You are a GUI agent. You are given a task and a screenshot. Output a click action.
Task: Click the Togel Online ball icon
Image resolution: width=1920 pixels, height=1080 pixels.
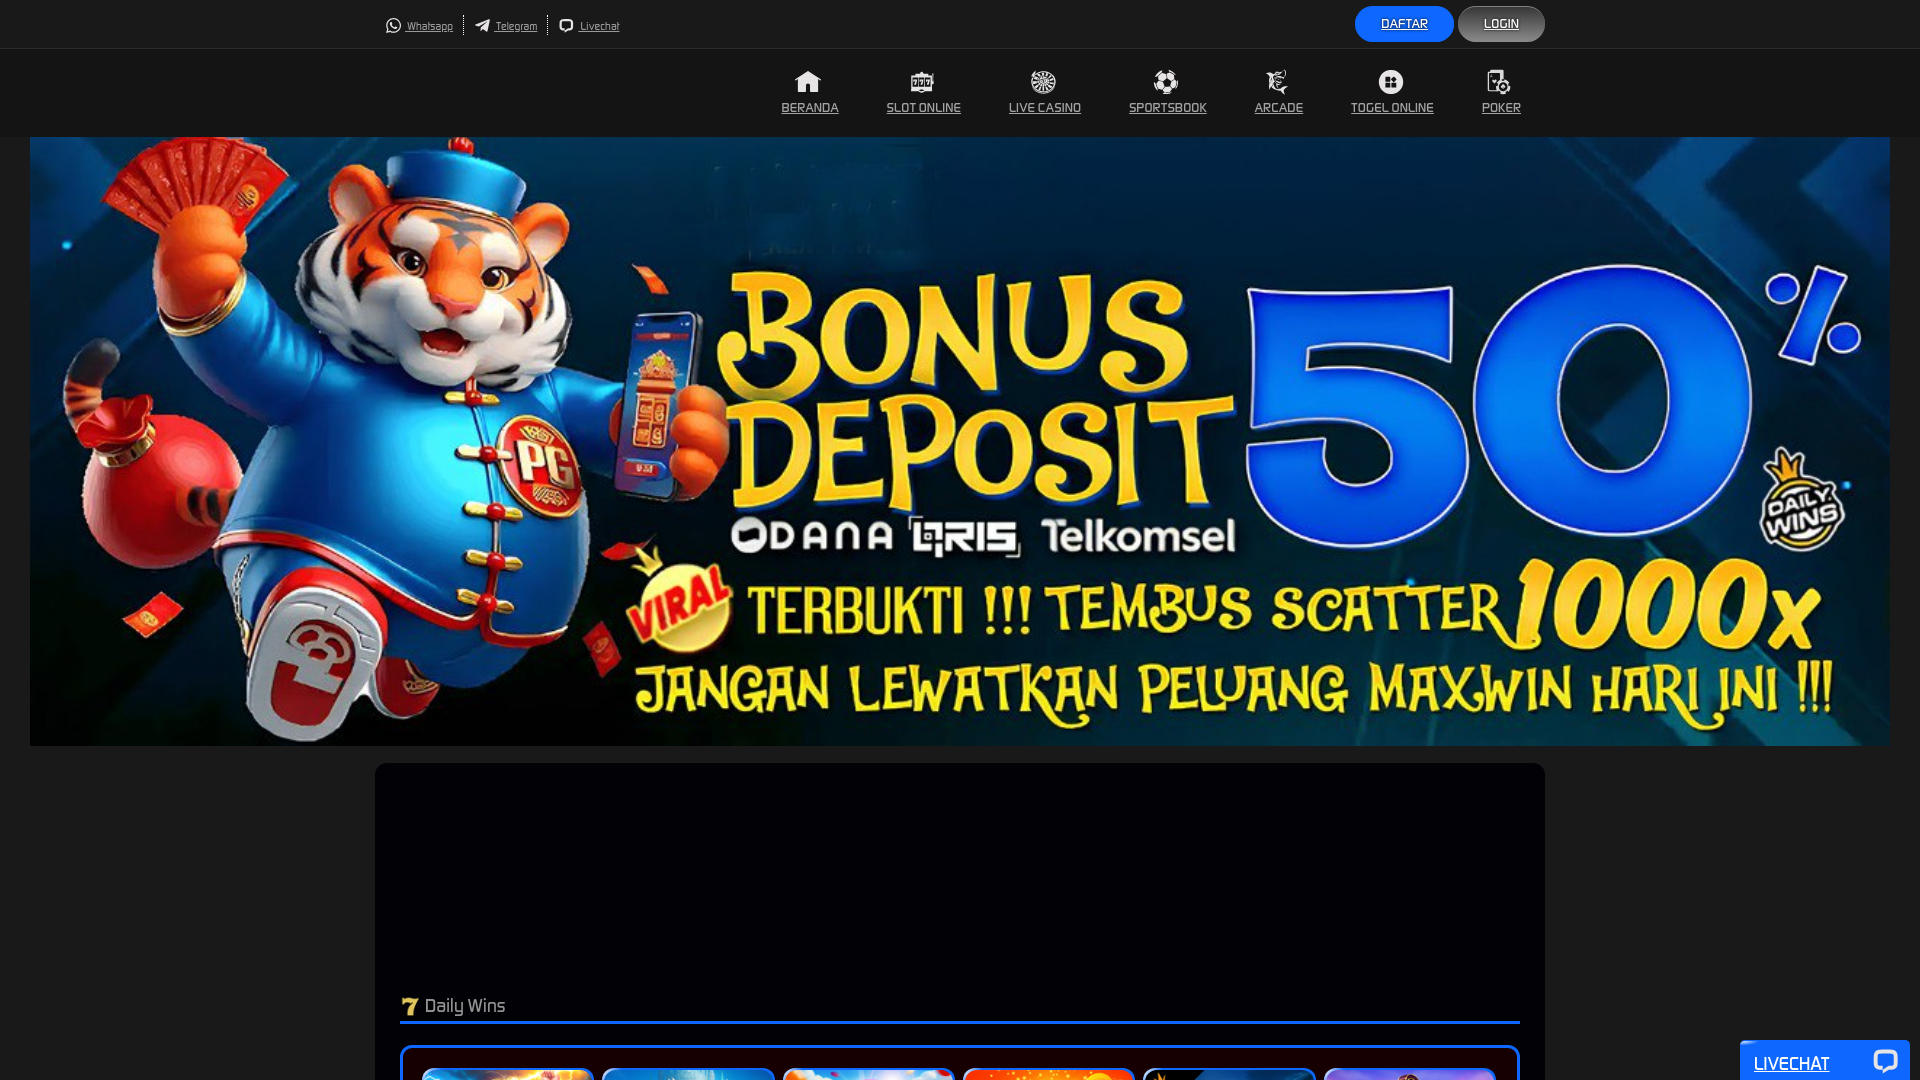click(1391, 82)
